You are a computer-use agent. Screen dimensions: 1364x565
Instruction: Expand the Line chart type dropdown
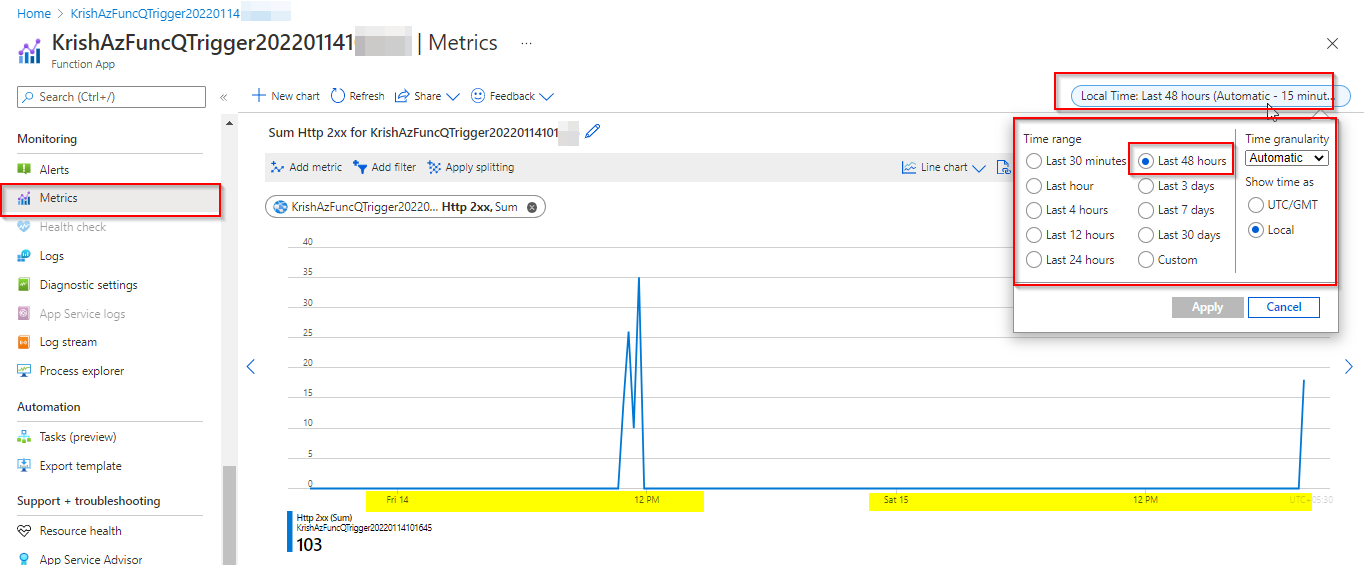tap(943, 167)
